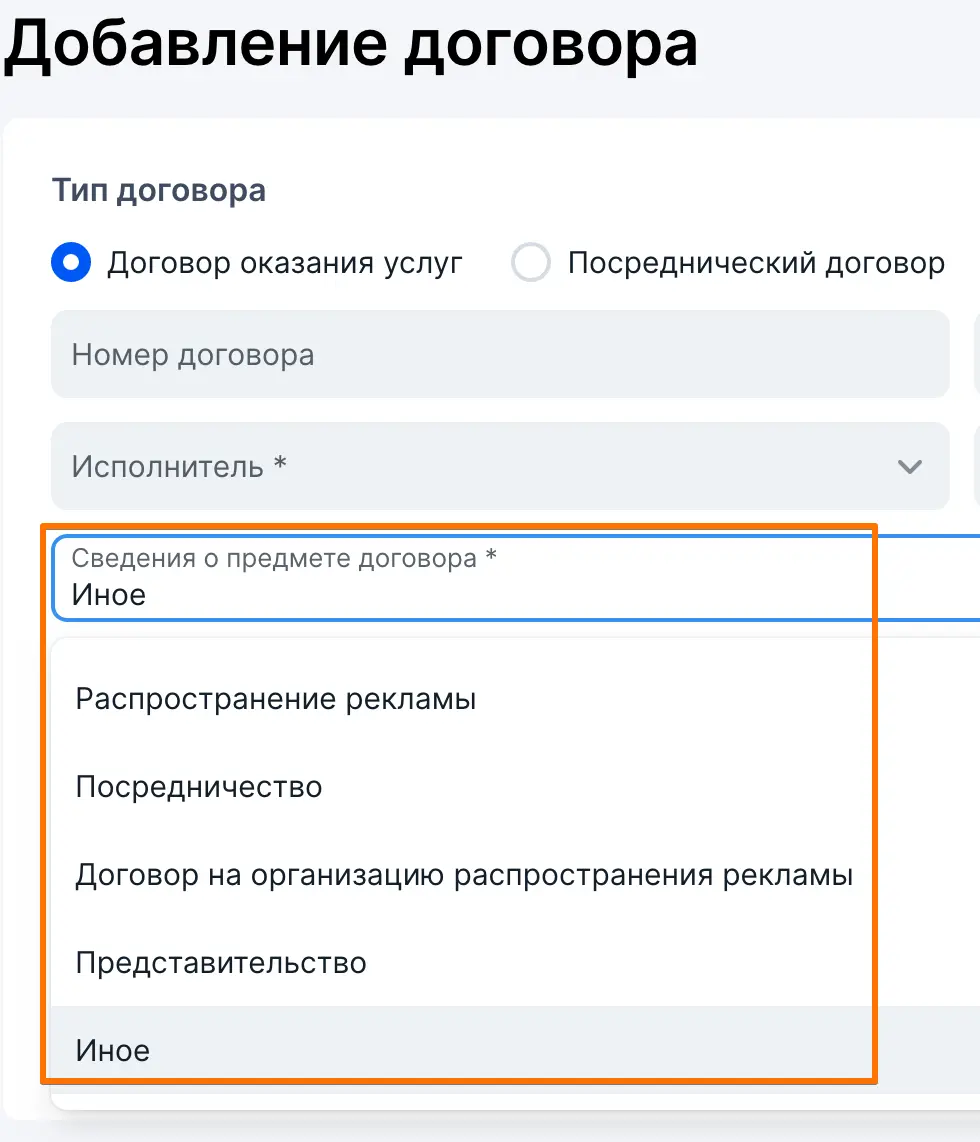Select Договор на организацию распространения рекламы option
This screenshot has width=980, height=1142.
(464, 875)
